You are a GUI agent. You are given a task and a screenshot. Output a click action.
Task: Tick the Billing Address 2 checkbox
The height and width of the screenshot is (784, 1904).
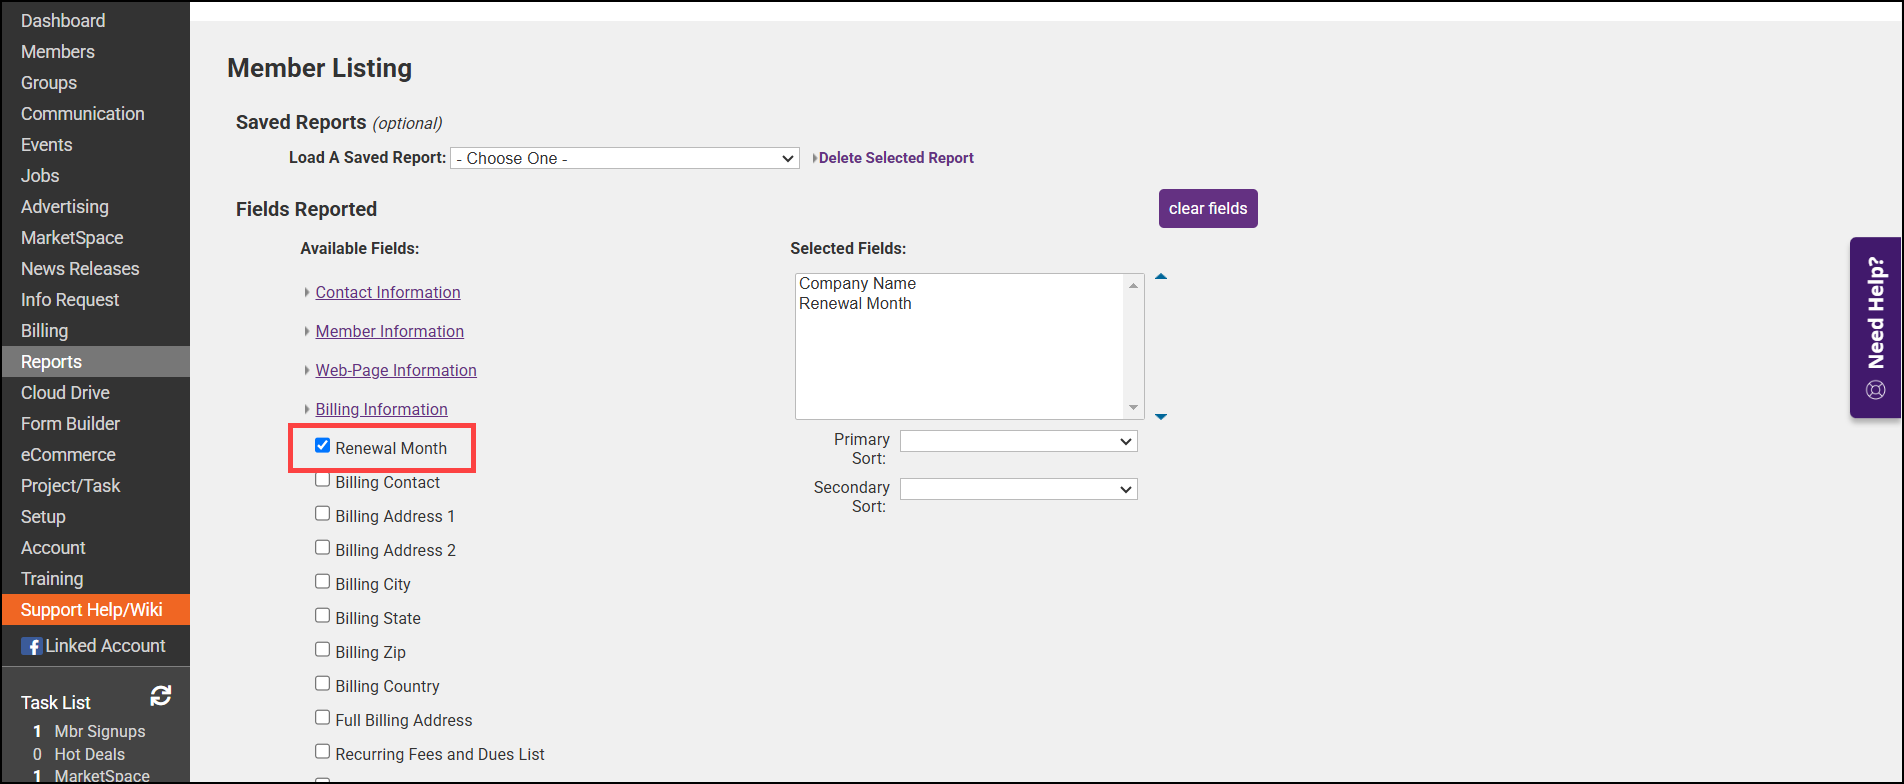[x=322, y=548]
